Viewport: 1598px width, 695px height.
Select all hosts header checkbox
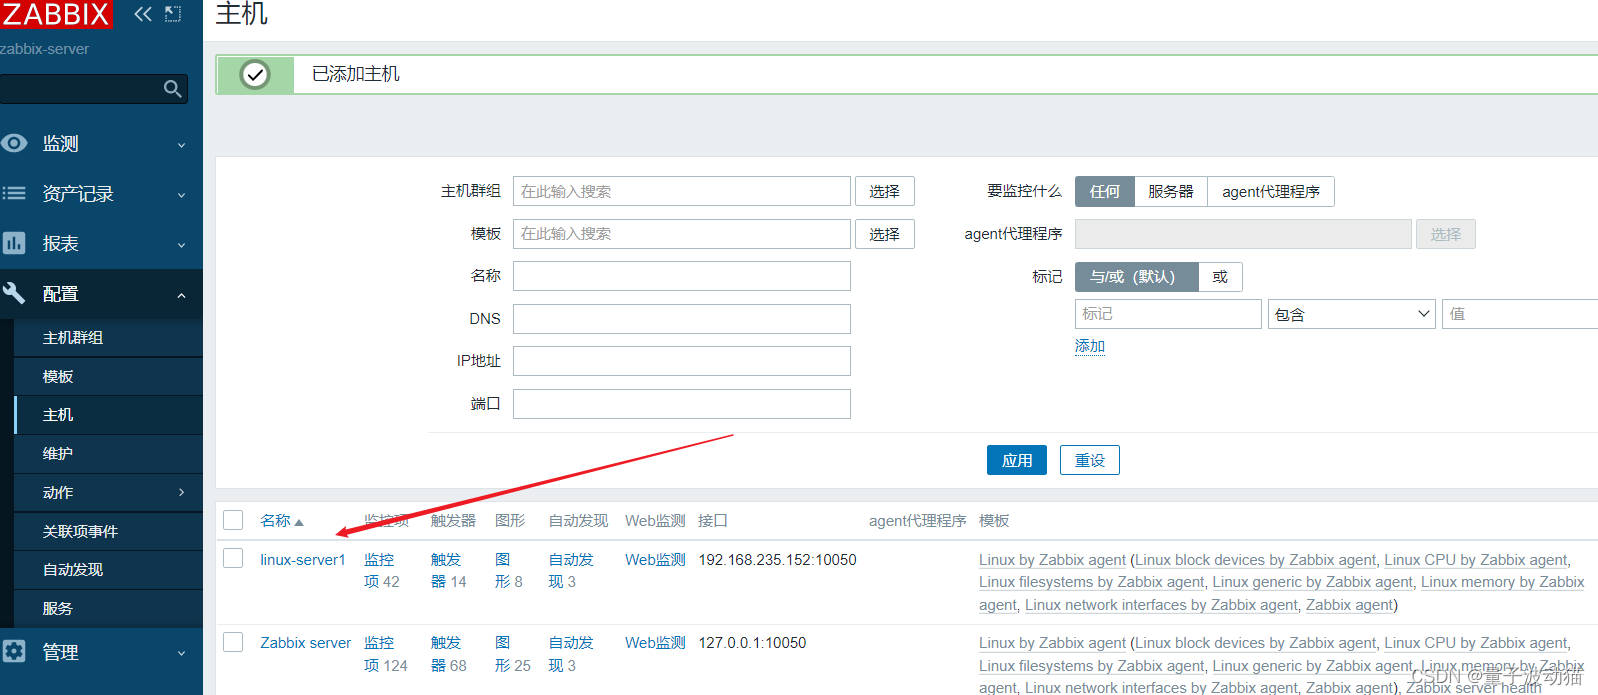pyautogui.click(x=233, y=520)
